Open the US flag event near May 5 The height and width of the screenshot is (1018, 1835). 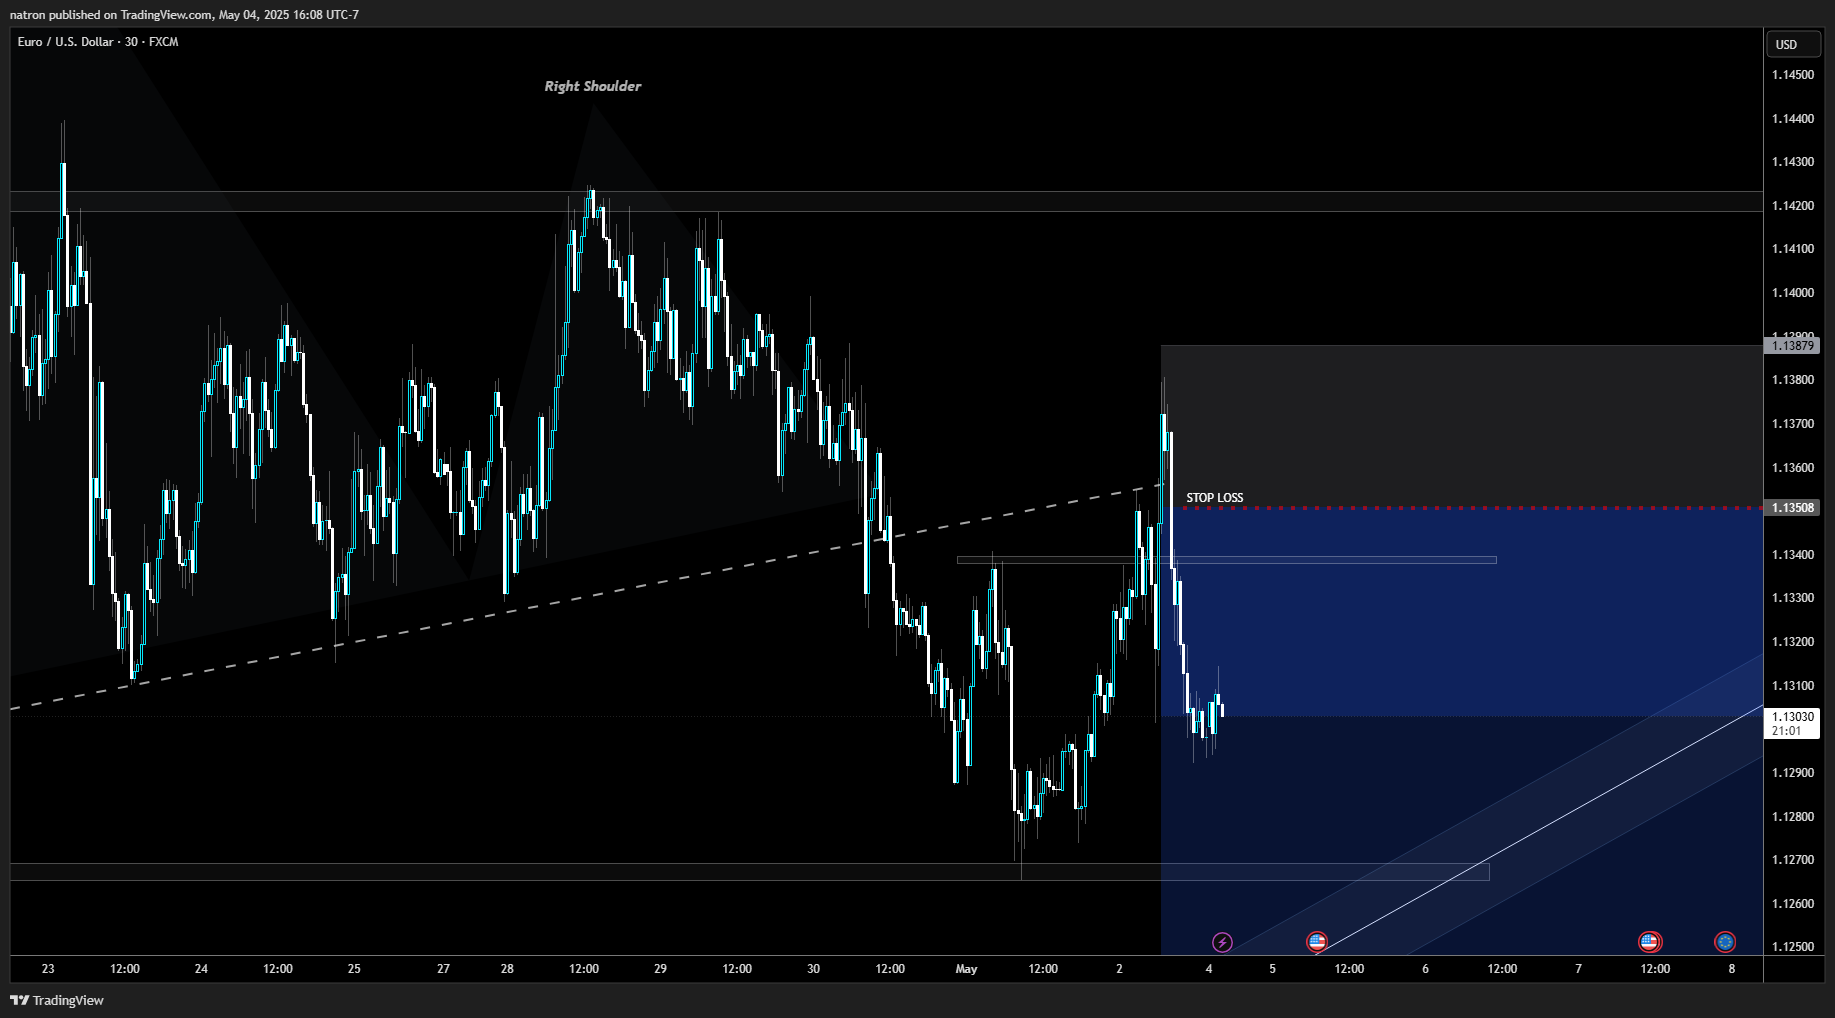[x=1317, y=942]
